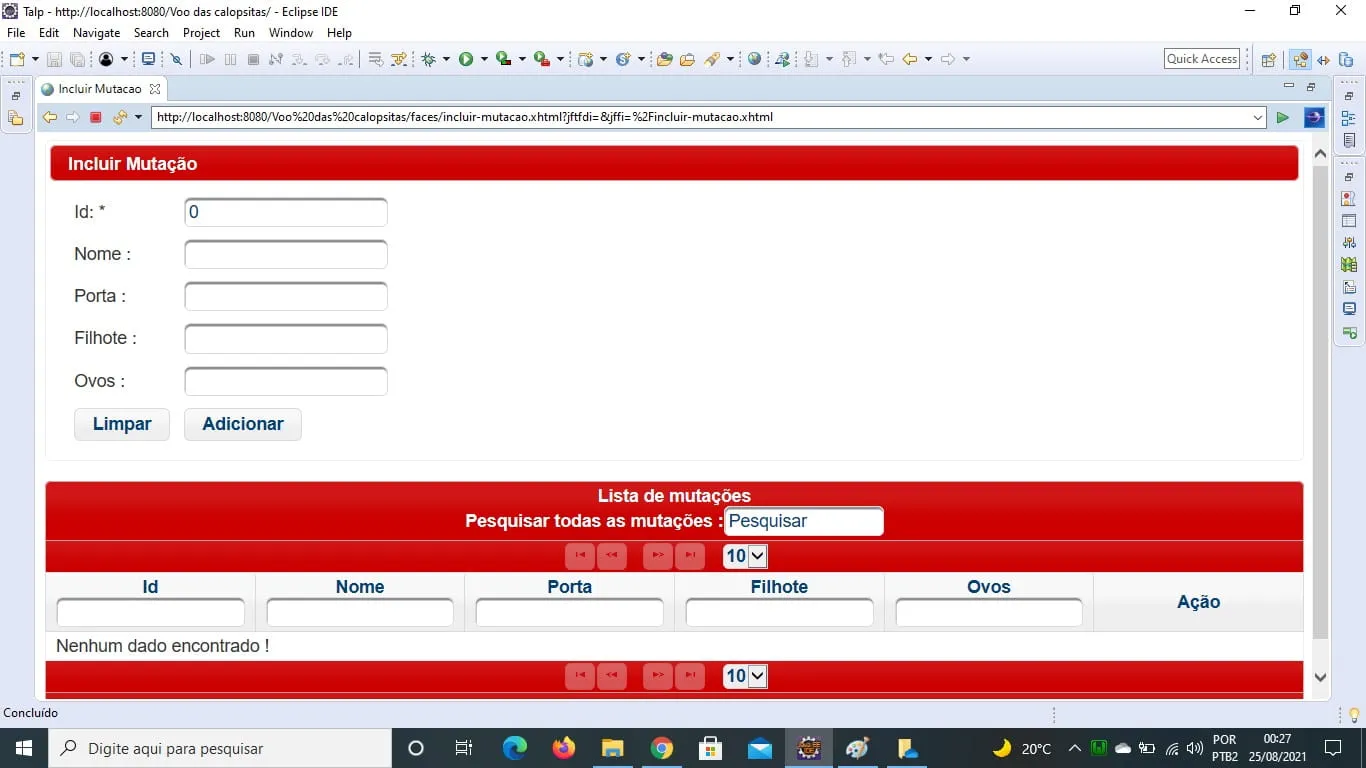Switch to the Java EE perspective icon

point(1300,60)
